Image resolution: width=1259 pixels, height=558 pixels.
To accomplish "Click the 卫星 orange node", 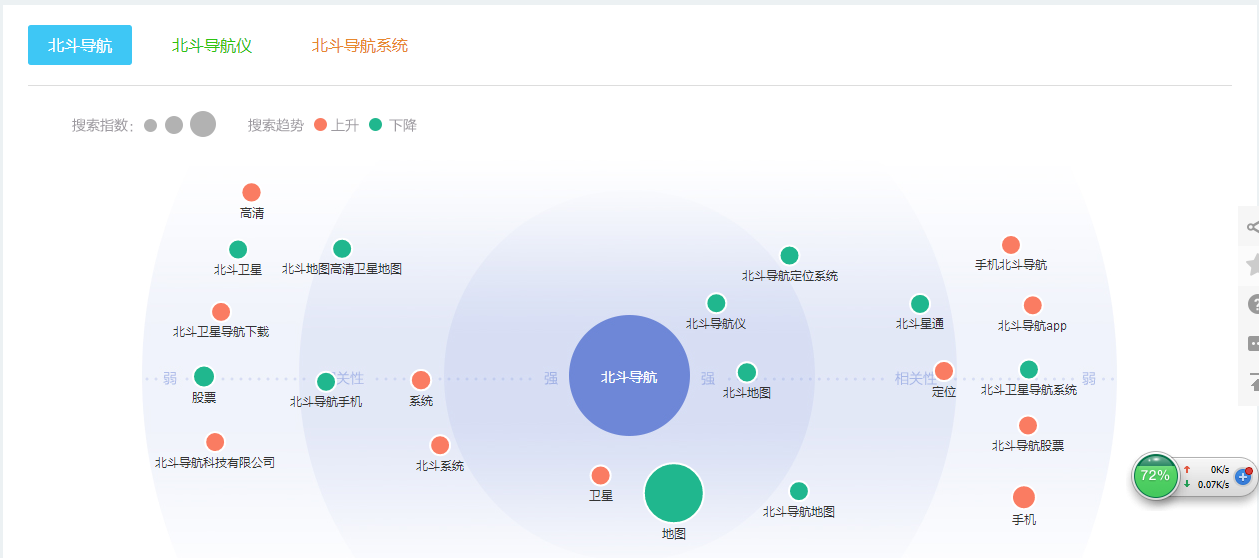I will (x=600, y=475).
